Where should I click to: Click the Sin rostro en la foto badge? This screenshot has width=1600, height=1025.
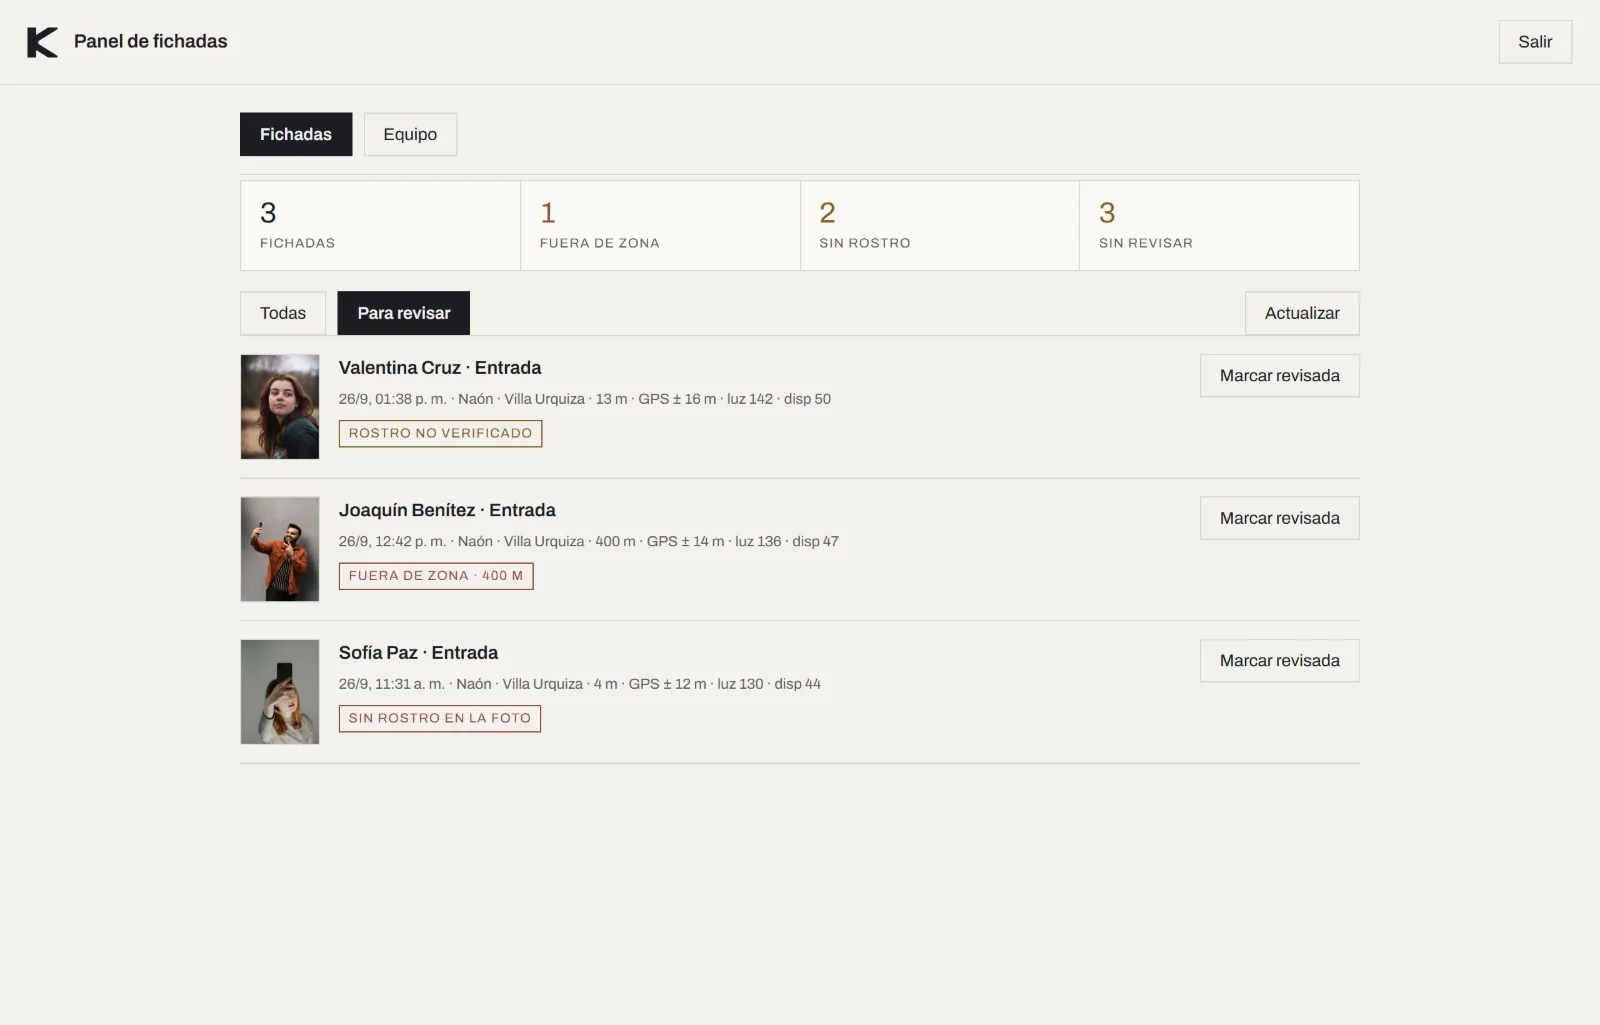(x=440, y=718)
